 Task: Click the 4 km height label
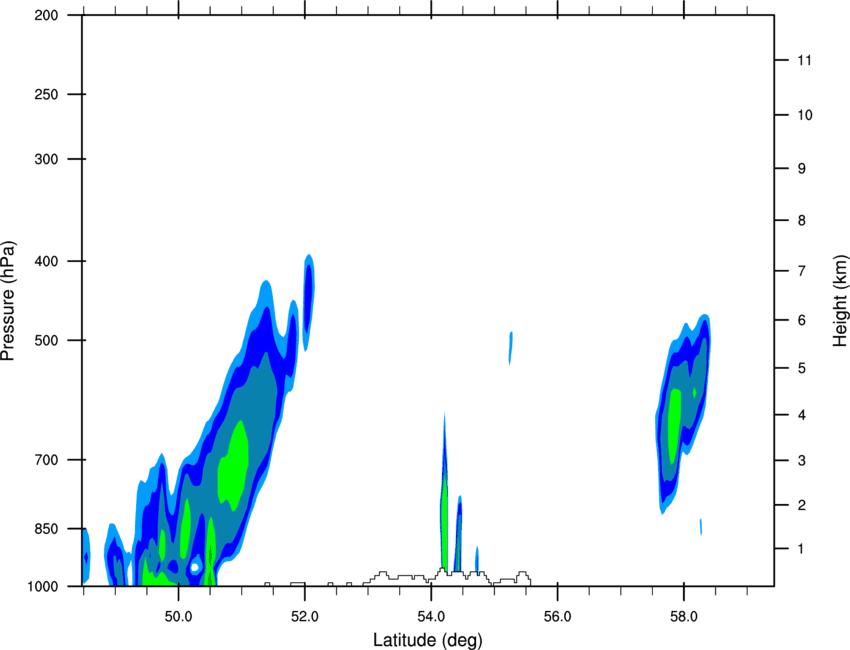(802, 415)
